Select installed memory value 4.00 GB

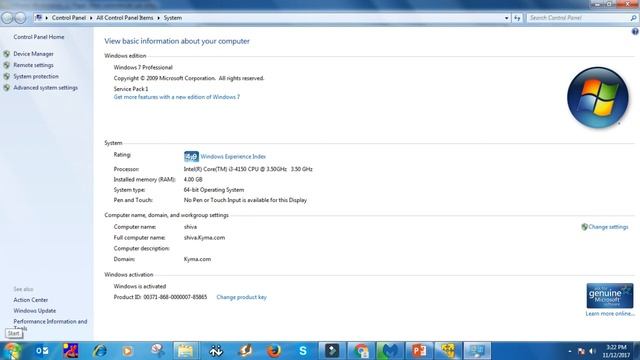[x=193, y=180]
